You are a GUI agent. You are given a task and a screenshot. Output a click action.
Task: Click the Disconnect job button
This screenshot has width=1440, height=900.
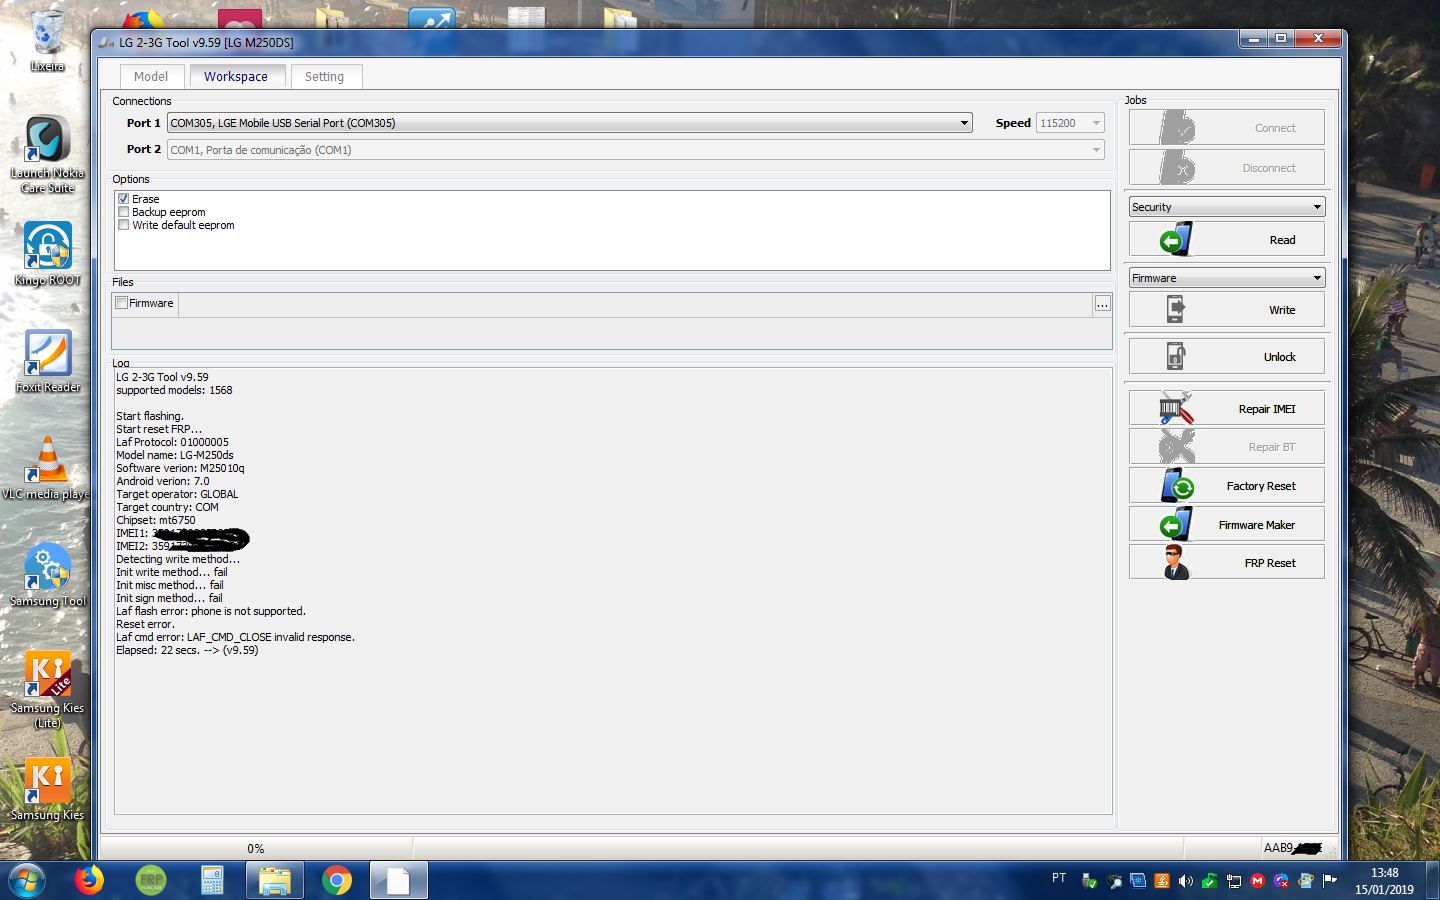point(1227,167)
